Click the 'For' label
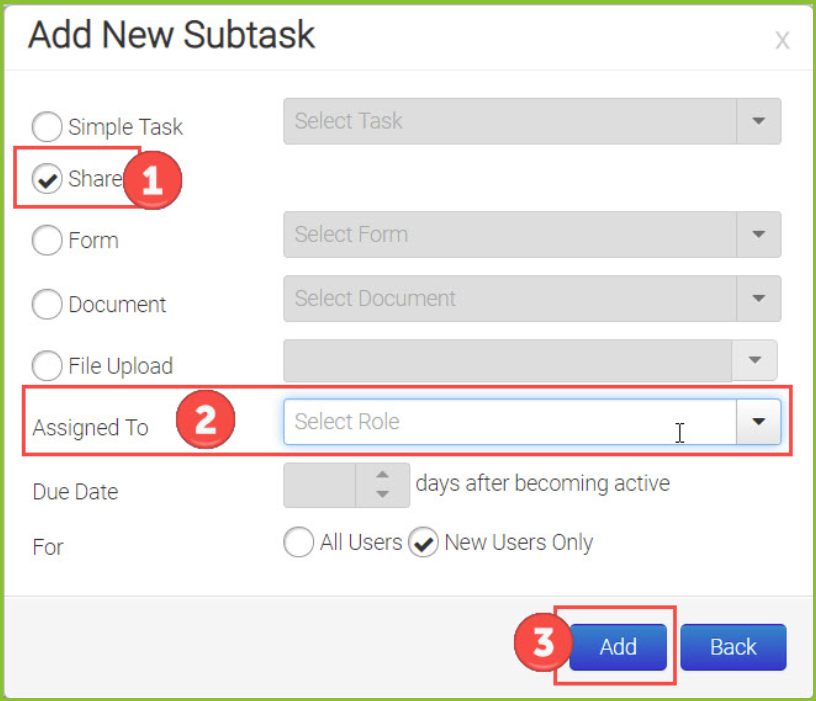Viewport: 816px width, 701px height. (x=48, y=547)
